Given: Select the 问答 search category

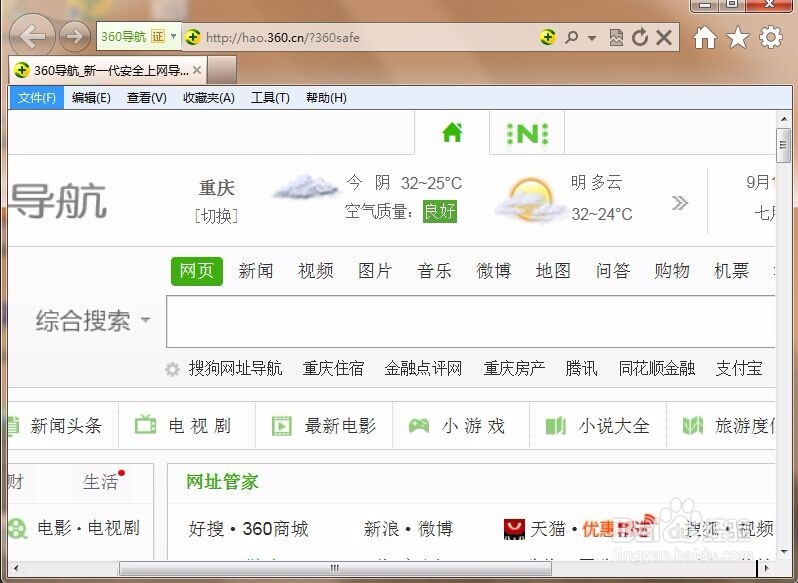Looking at the screenshot, I should 613,271.
